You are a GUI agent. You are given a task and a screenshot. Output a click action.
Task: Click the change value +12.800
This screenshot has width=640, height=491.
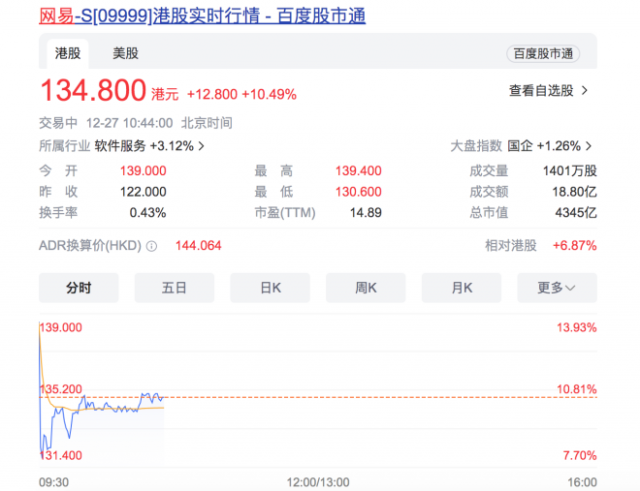click(212, 94)
